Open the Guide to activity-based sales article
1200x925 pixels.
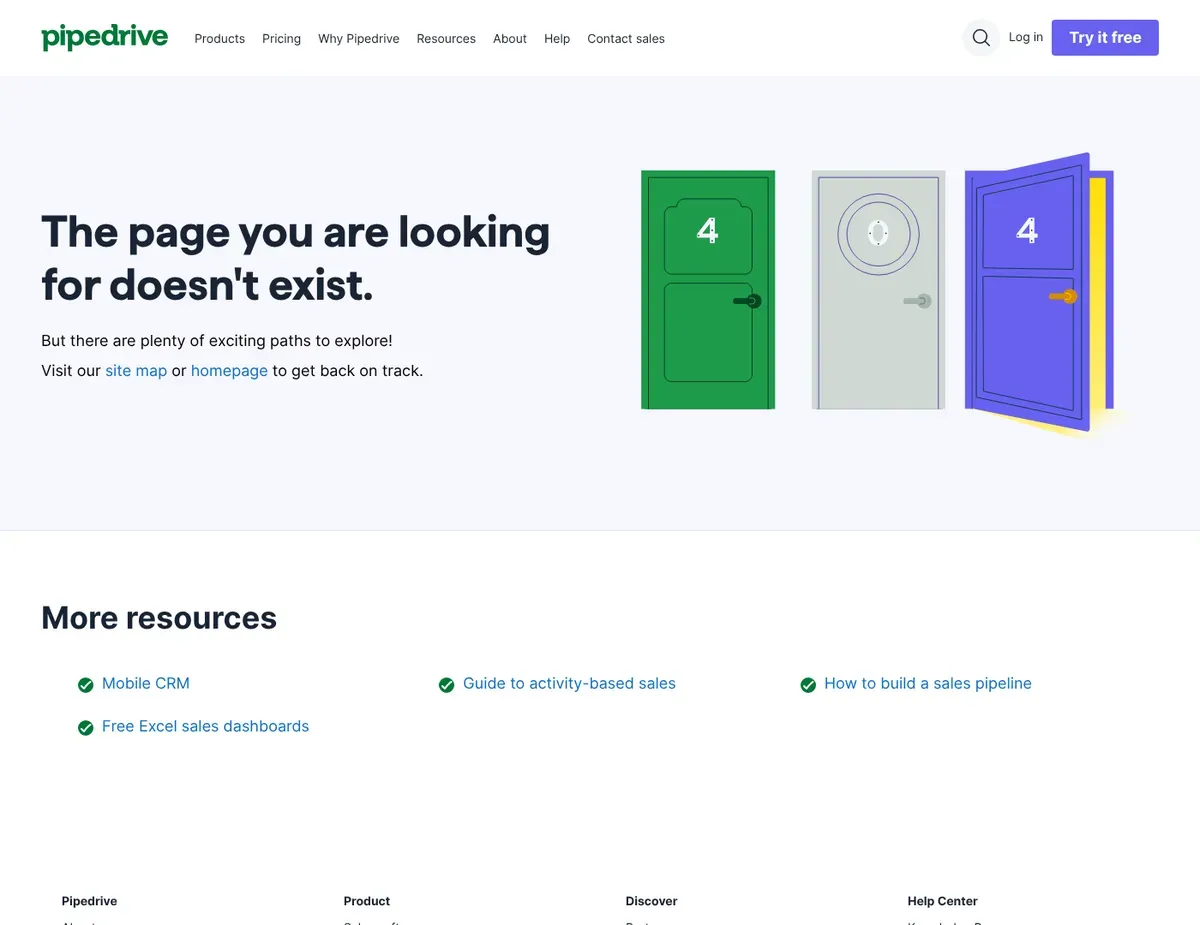tap(569, 684)
